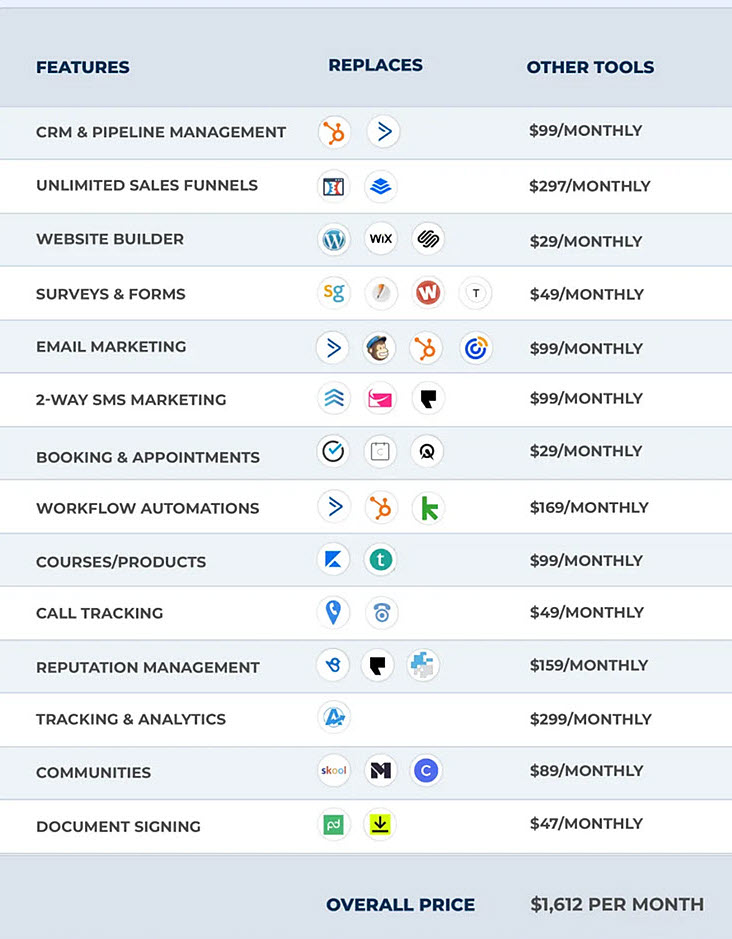Click the Reputation Management feature label
The height and width of the screenshot is (939, 732).
click(148, 667)
